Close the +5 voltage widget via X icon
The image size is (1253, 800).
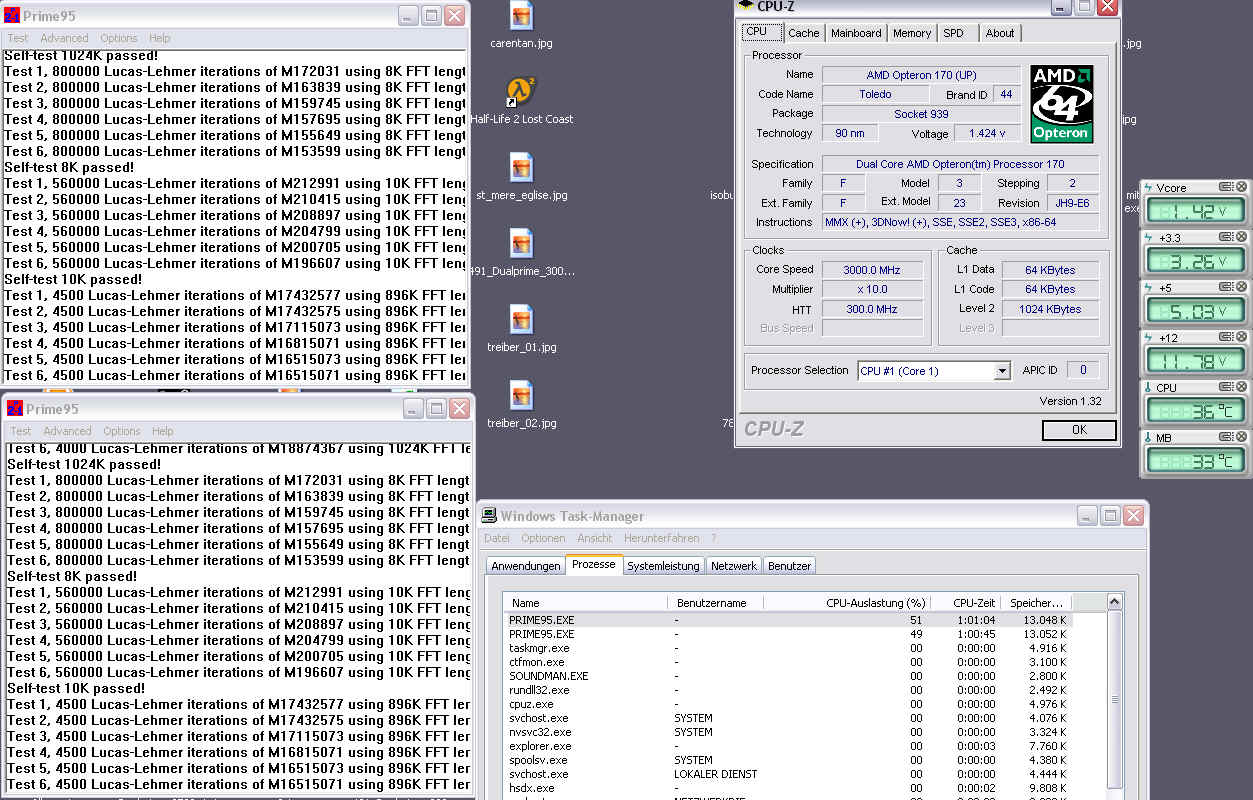tap(1242, 287)
